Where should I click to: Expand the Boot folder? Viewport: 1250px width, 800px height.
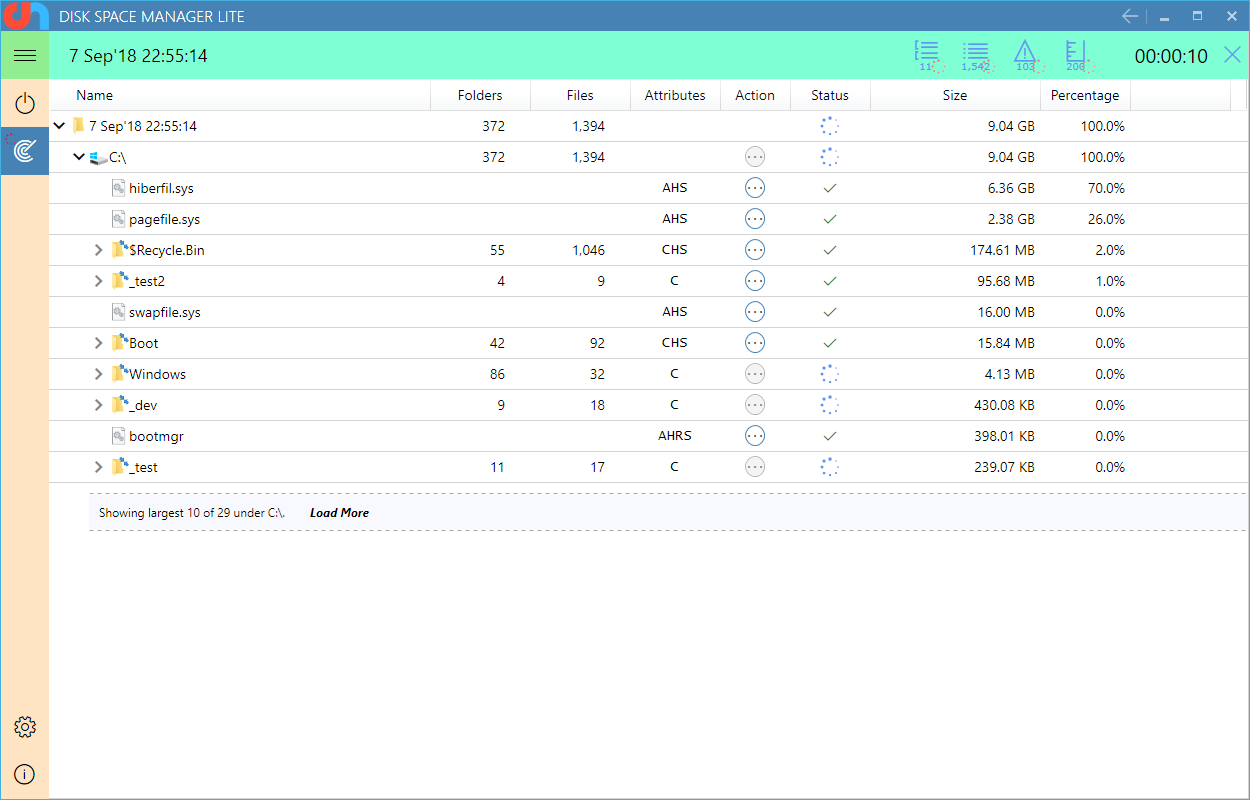[x=98, y=343]
